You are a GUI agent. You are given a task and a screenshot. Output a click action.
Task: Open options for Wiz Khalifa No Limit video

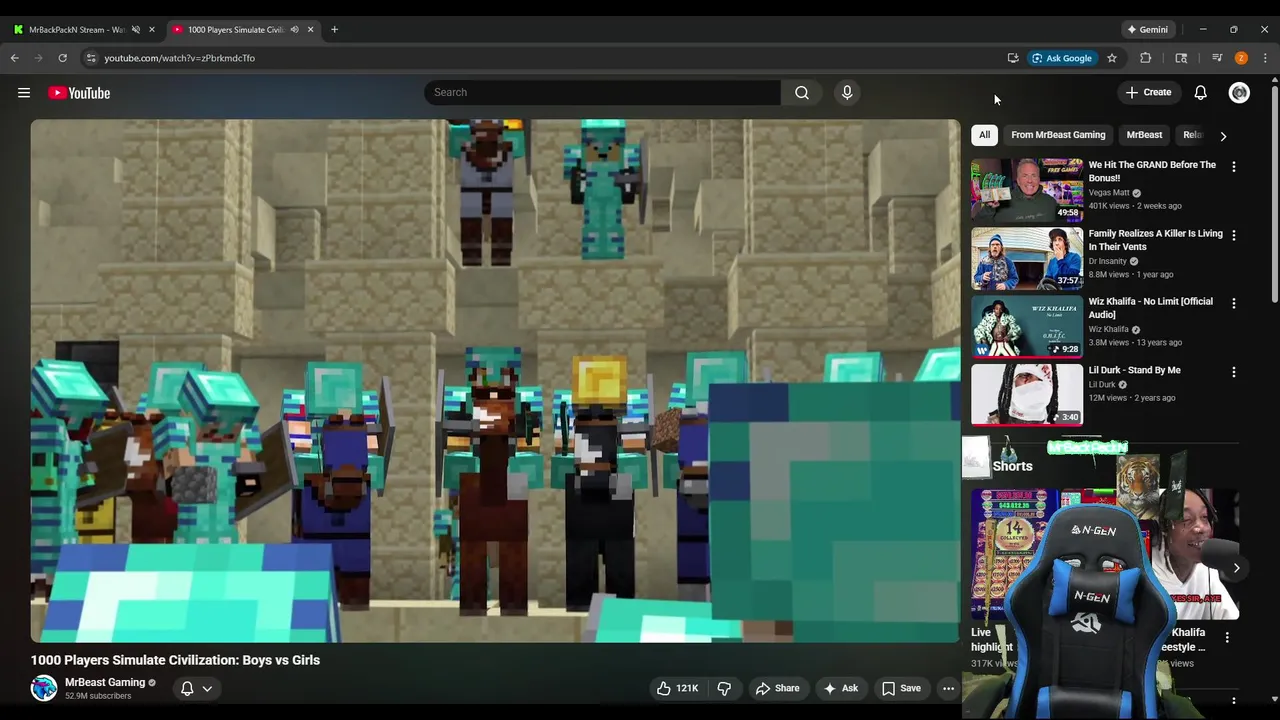coord(1233,303)
